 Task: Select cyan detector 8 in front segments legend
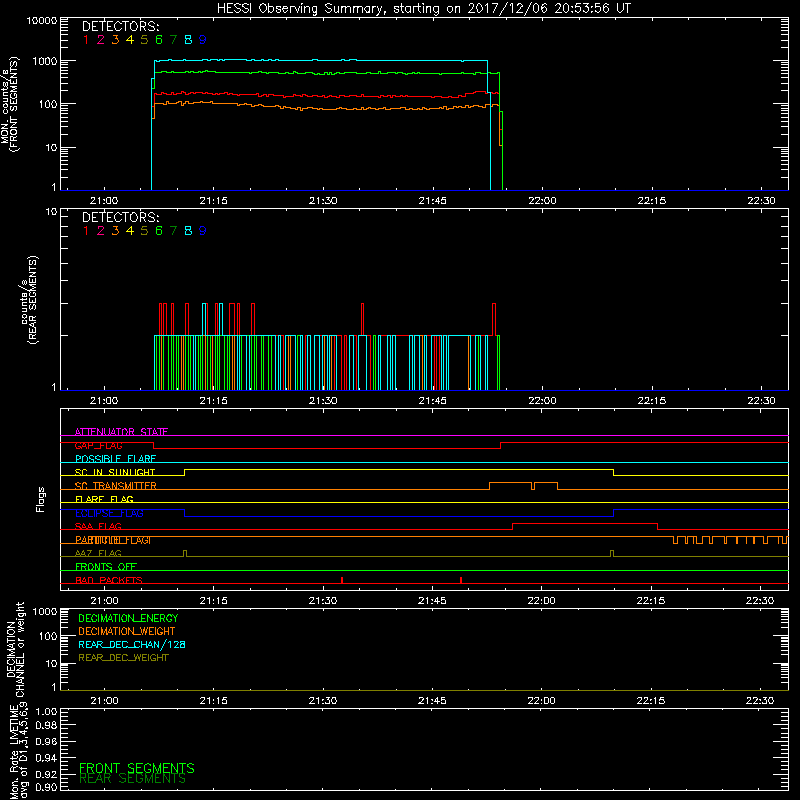pos(188,40)
